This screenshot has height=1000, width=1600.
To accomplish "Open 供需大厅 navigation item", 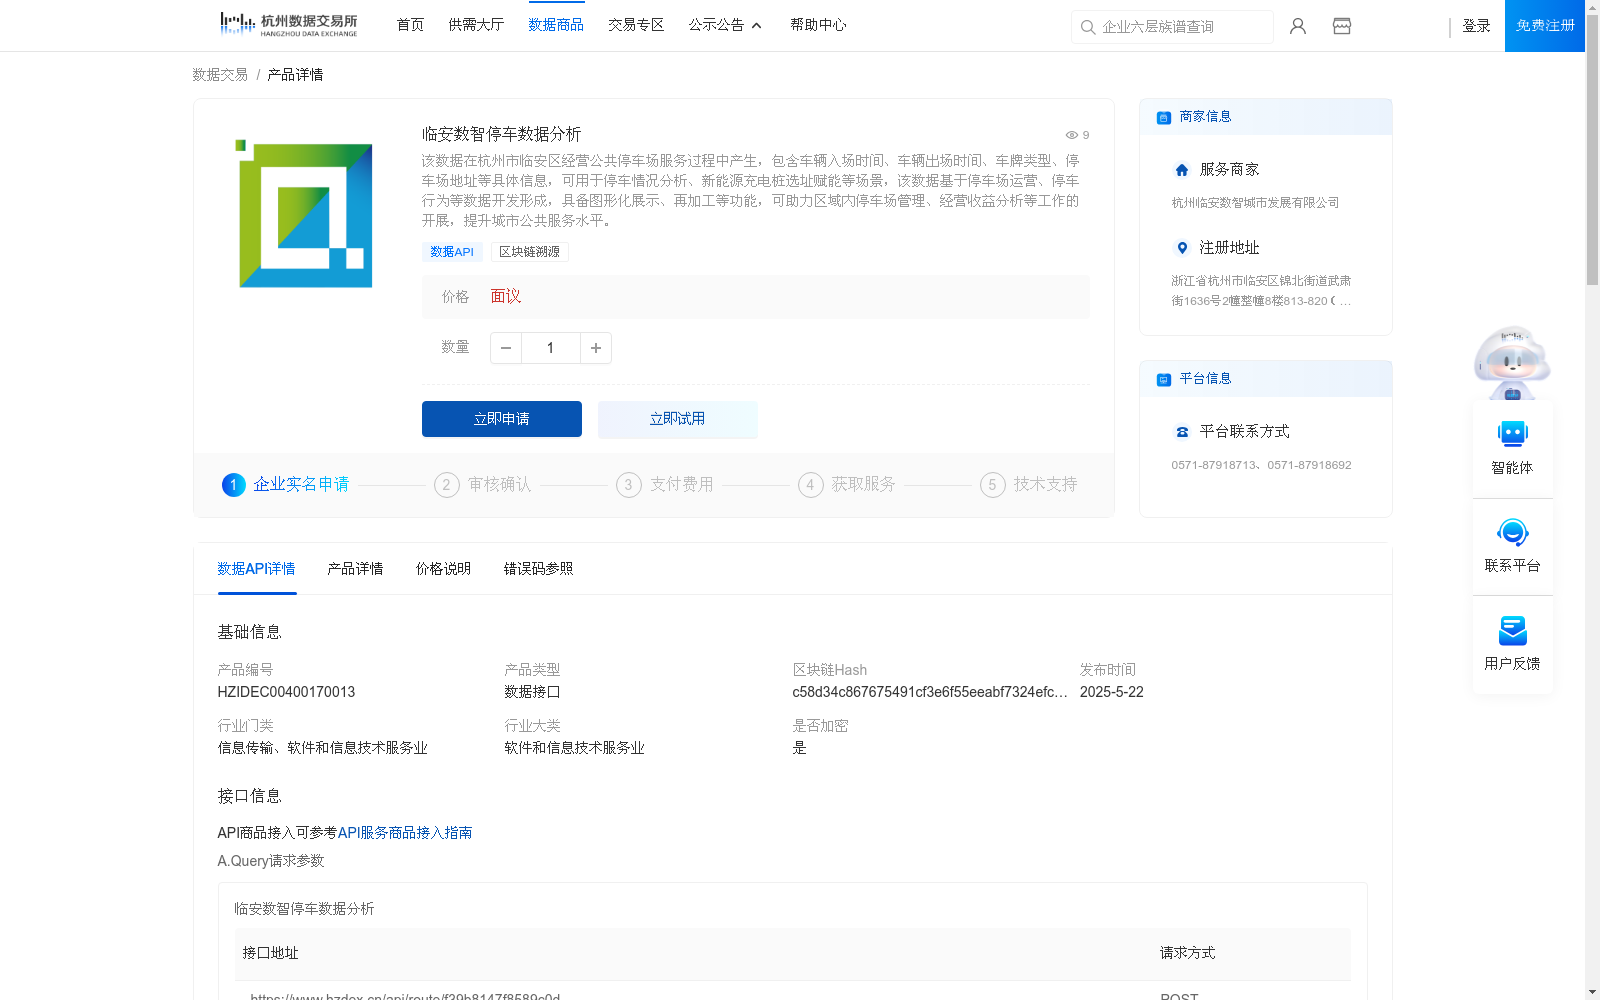I will click(476, 25).
